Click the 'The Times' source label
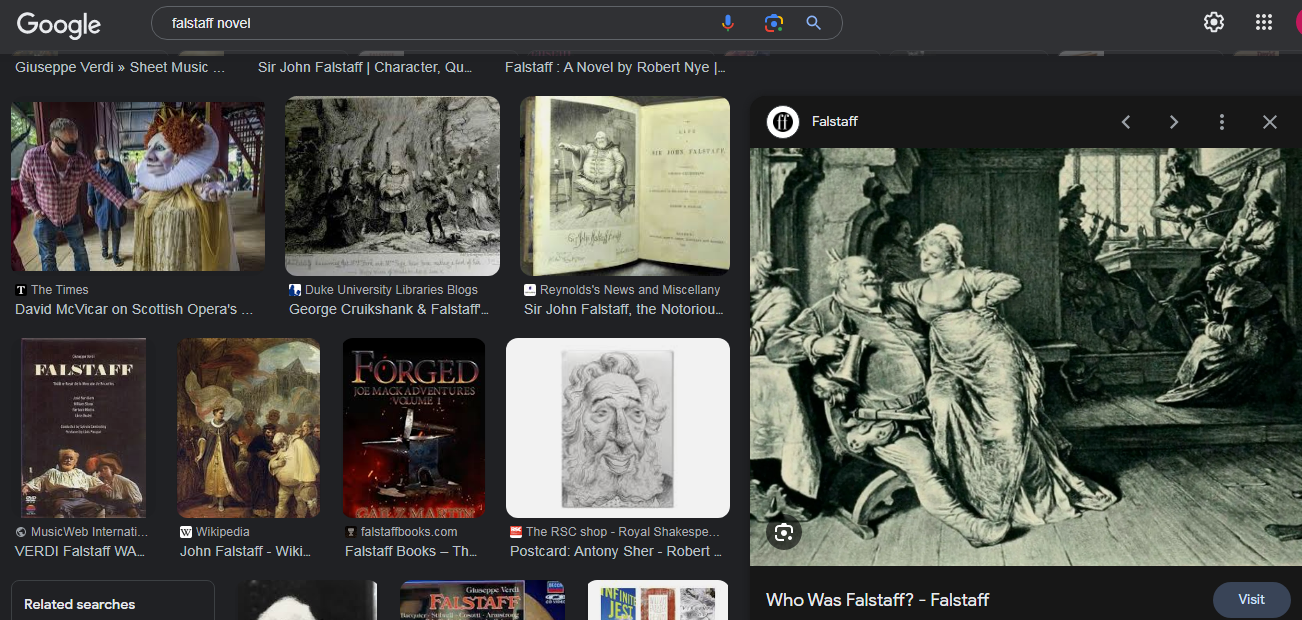This screenshot has height=620, width=1302. point(59,290)
